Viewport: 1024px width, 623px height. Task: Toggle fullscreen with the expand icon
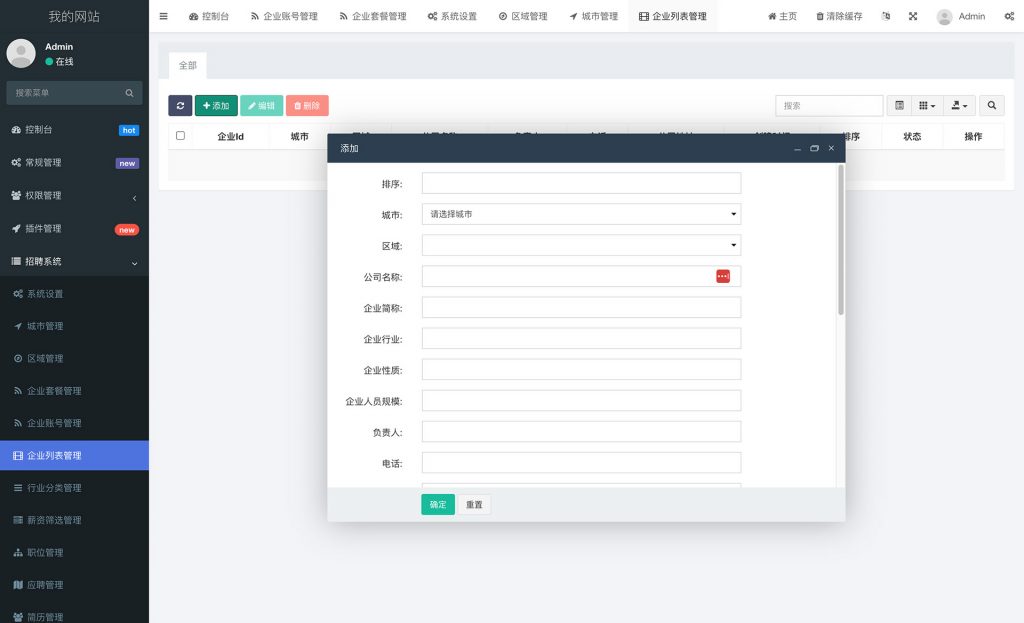tap(912, 16)
